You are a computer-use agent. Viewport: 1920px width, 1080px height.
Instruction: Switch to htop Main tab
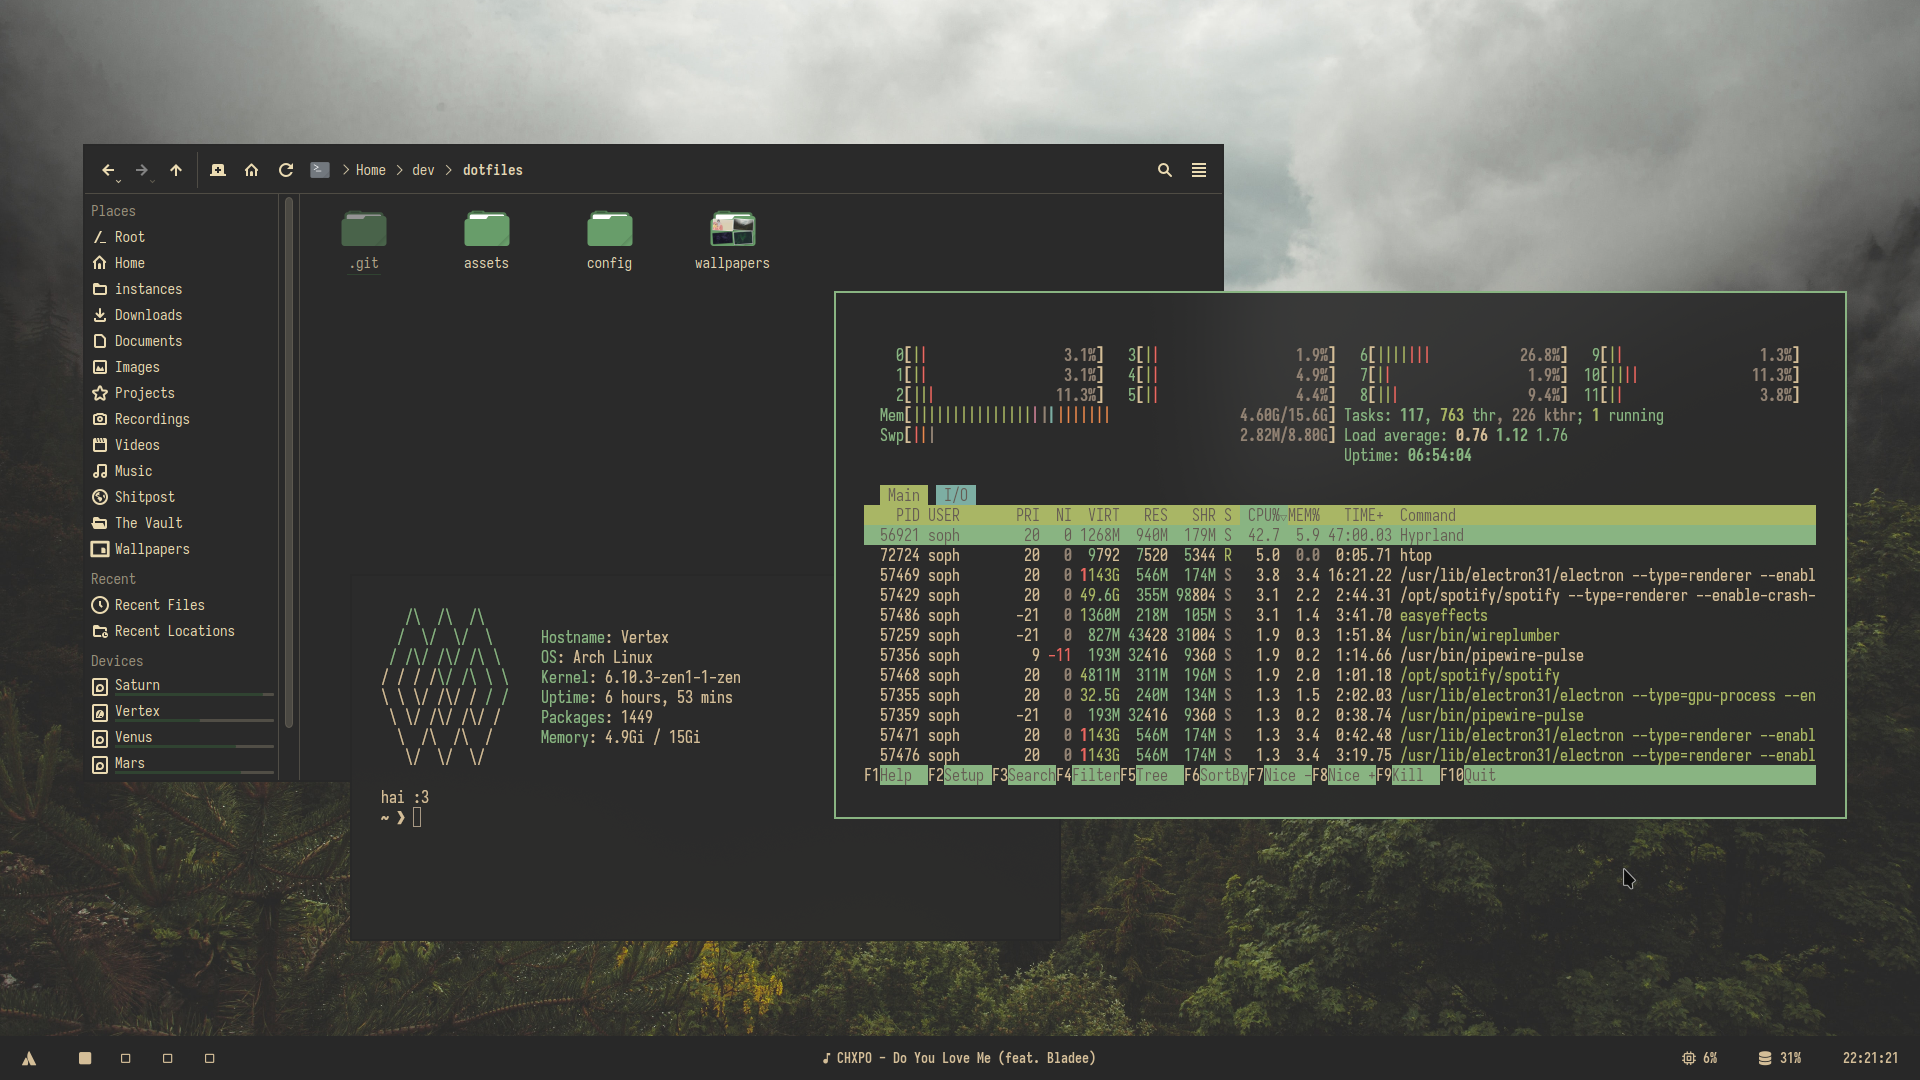pos(903,495)
